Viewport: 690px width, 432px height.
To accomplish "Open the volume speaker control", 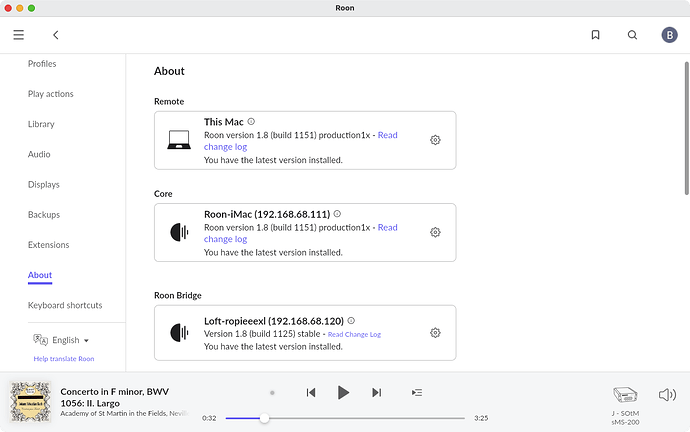I will [667, 394].
